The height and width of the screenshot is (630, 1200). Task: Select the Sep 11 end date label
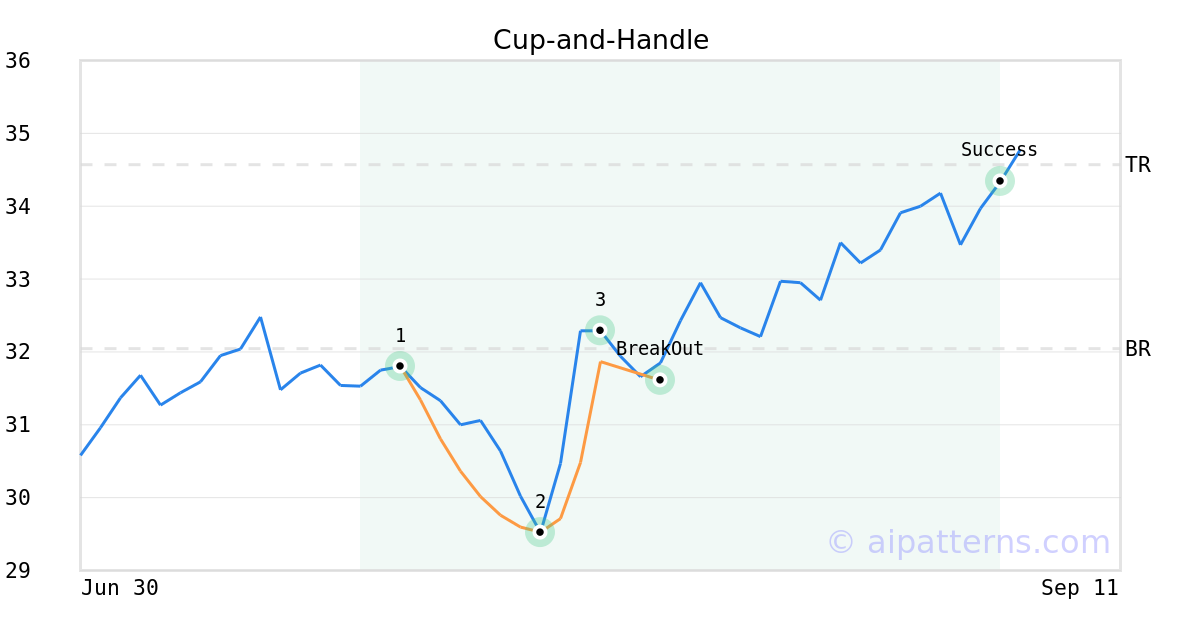coord(1079,588)
